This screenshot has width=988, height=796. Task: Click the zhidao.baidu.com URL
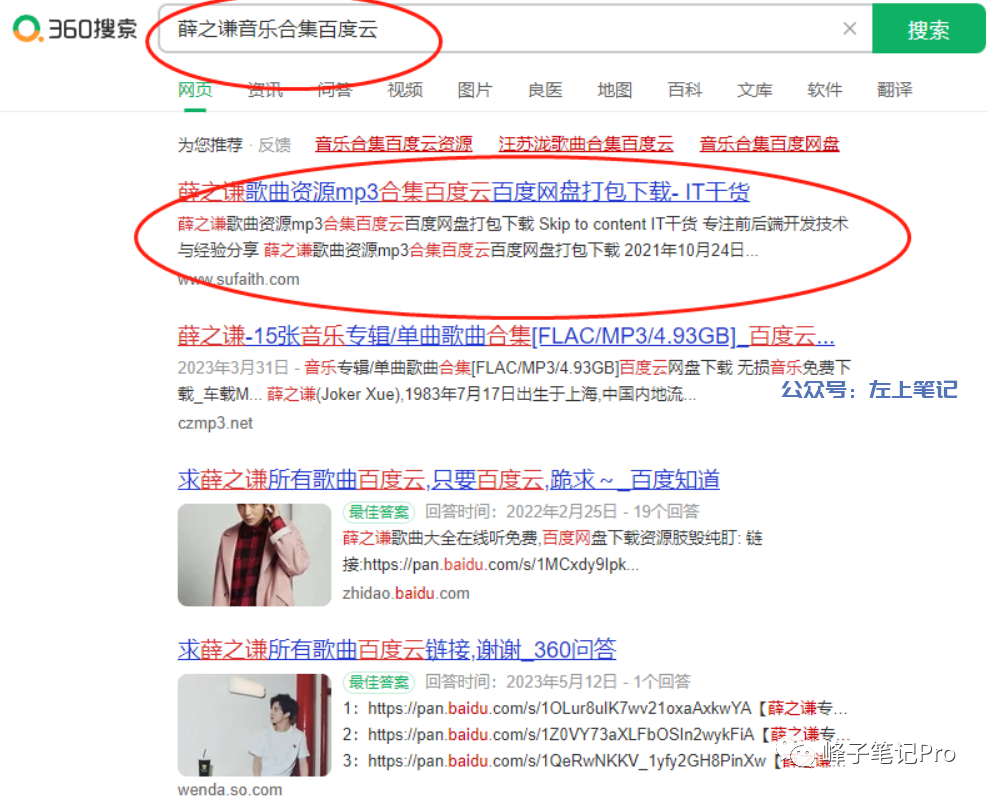(x=406, y=593)
